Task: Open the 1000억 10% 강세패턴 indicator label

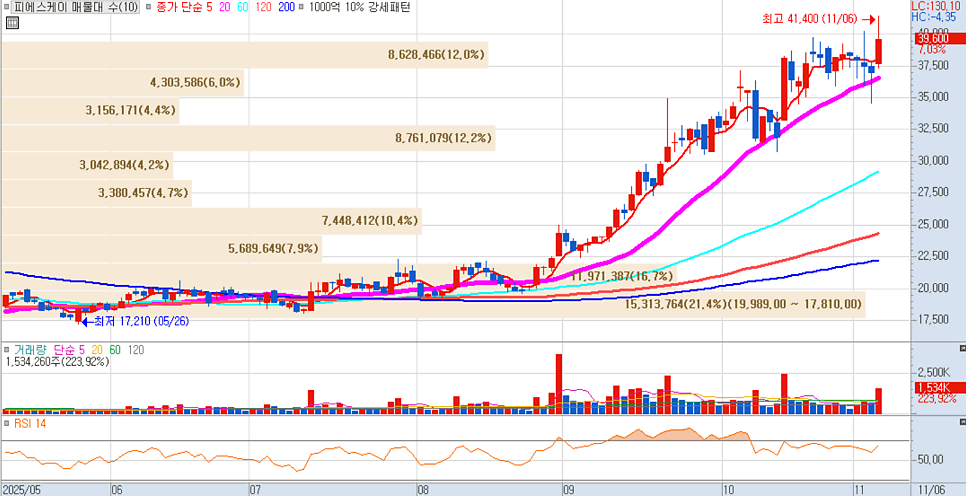Action: pyautogui.click(x=360, y=7)
